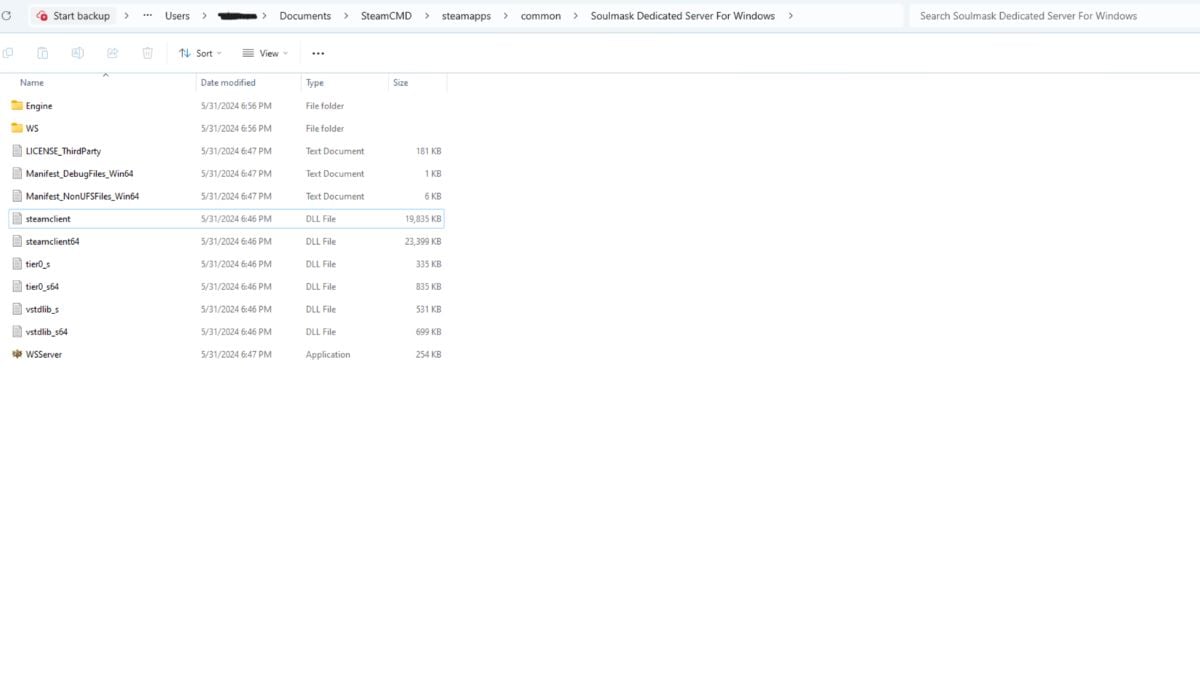Open the Sort dropdown

[x=200, y=52]
